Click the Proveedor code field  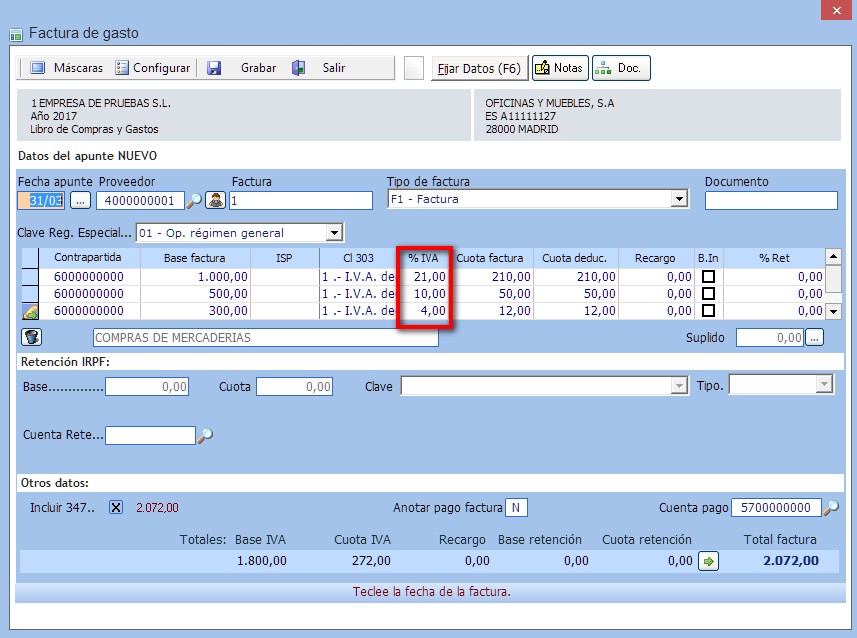pyautogui.click(x=140, y=201)
